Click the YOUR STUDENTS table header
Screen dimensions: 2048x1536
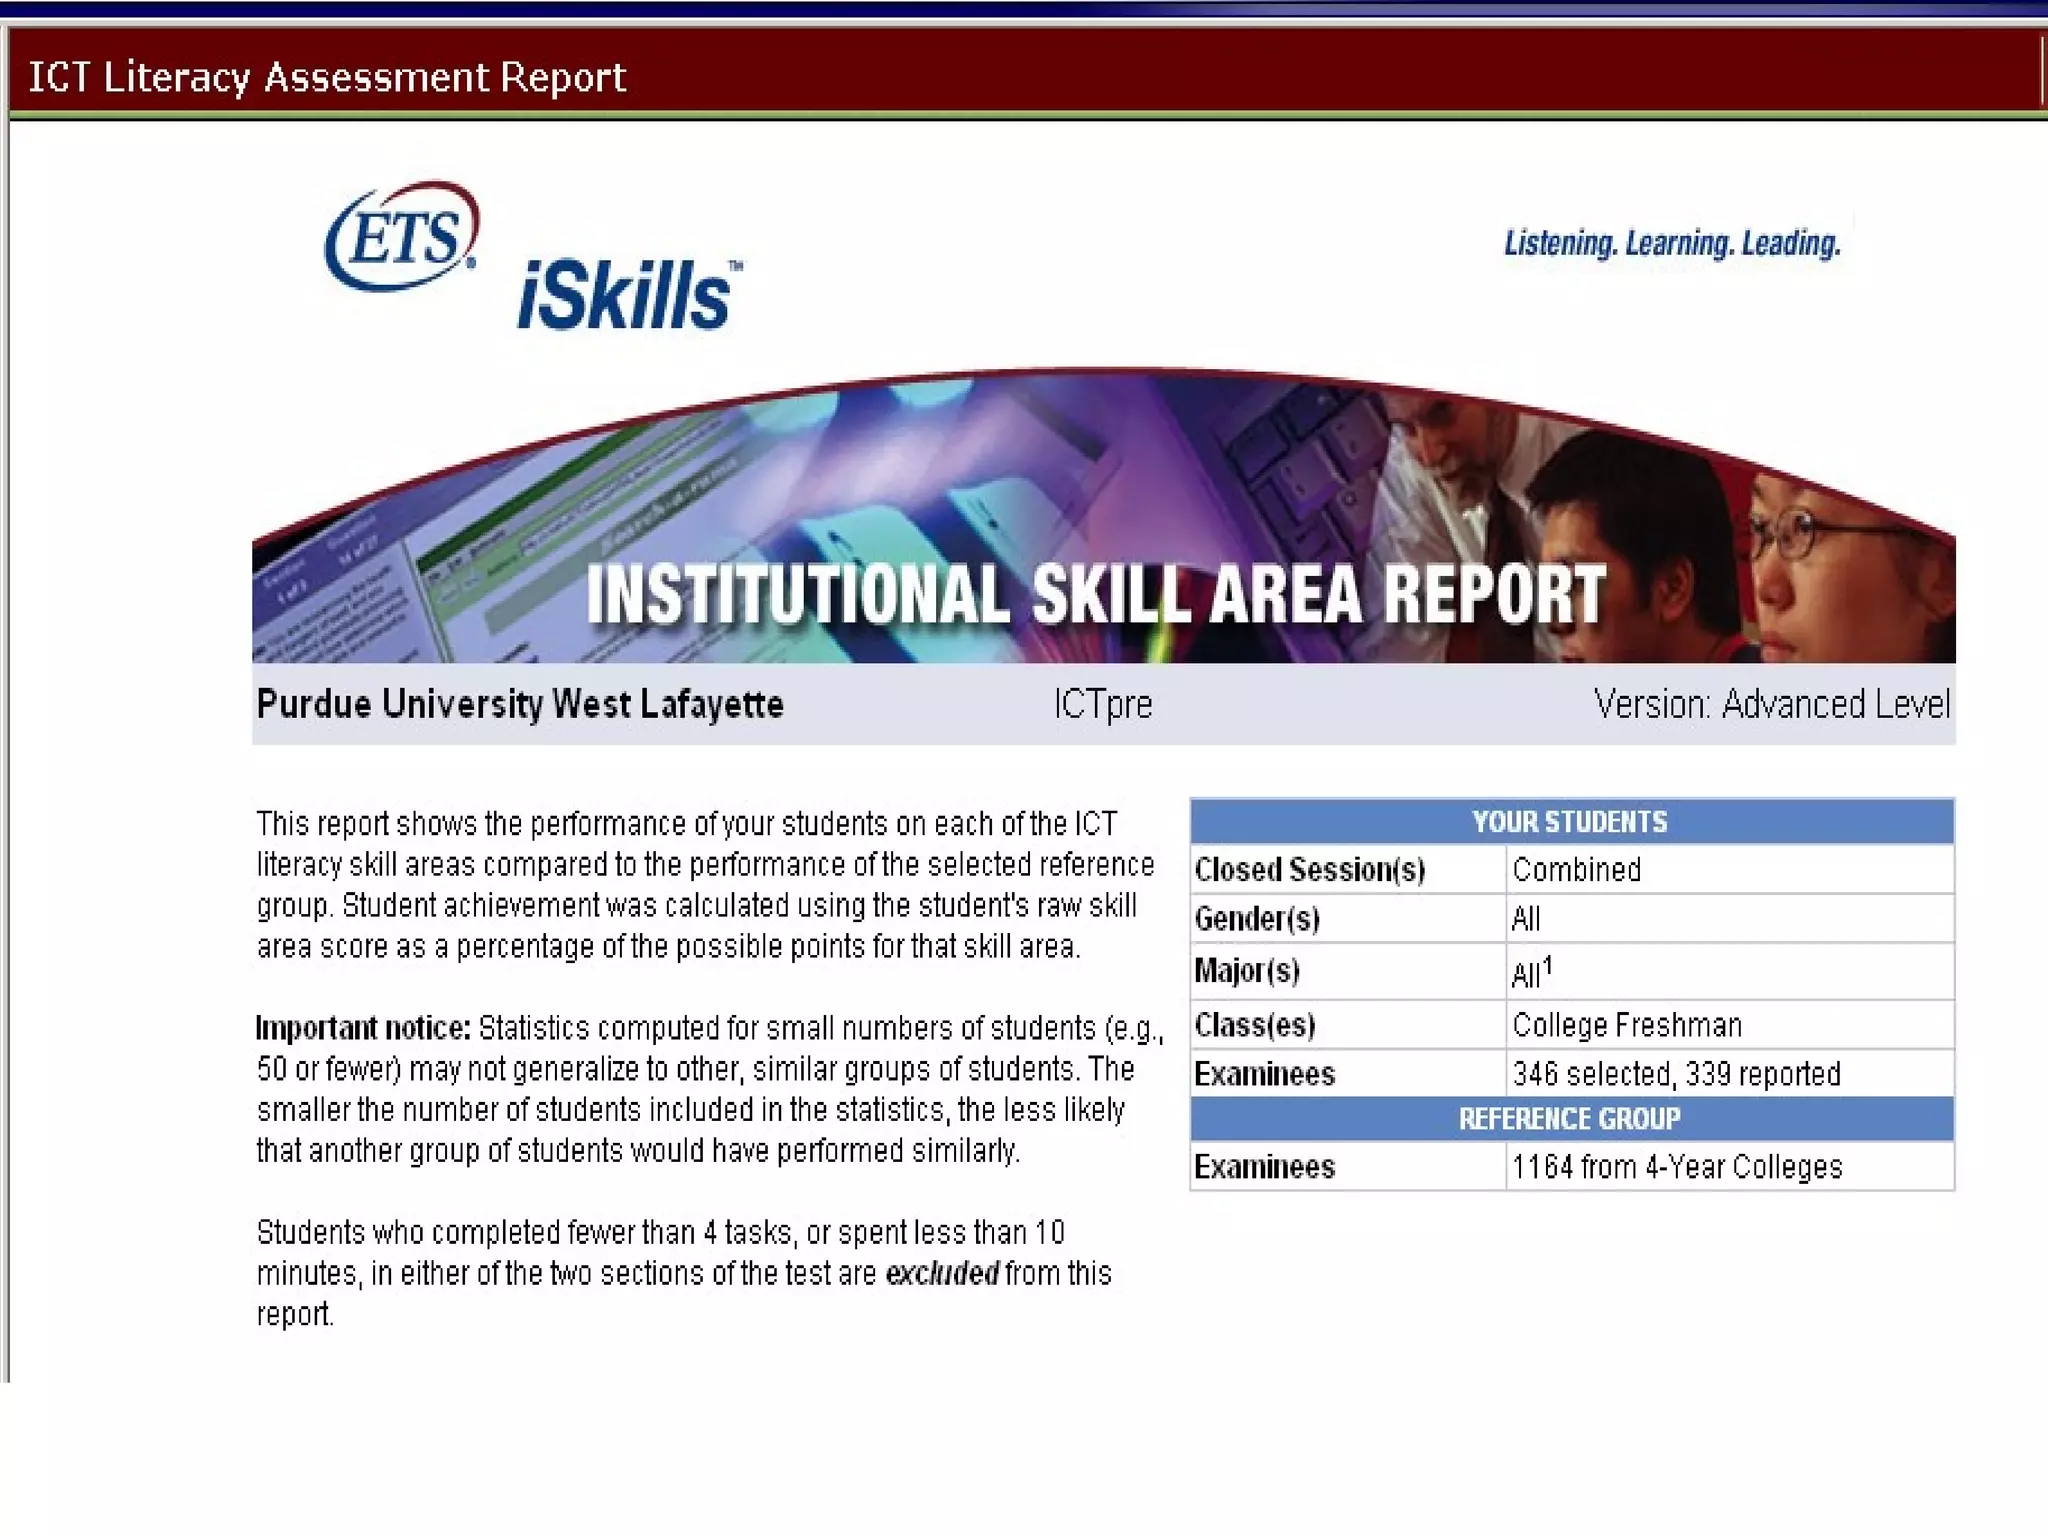tap(1570, 822)
